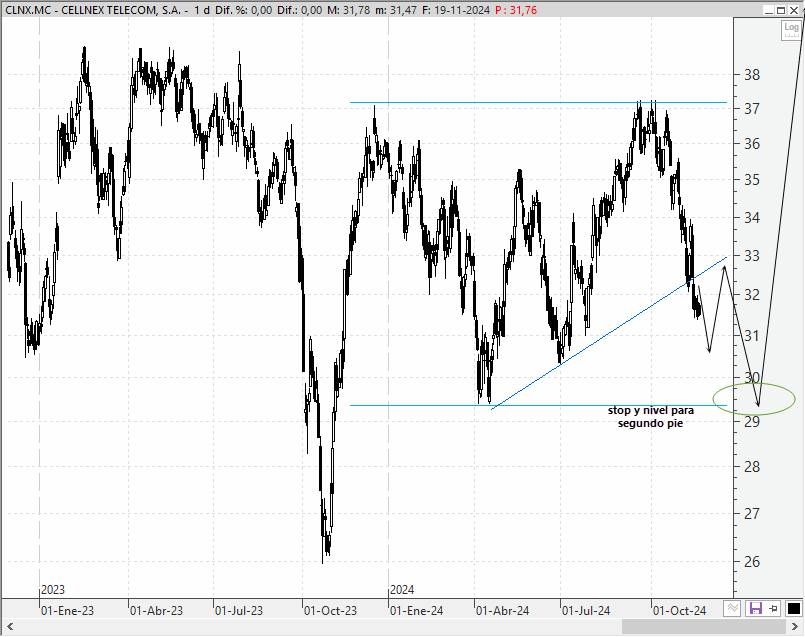Click the 'm: 31,47' low value
The width and height of the screenshot is (805, 637).
tap(396, 10)
